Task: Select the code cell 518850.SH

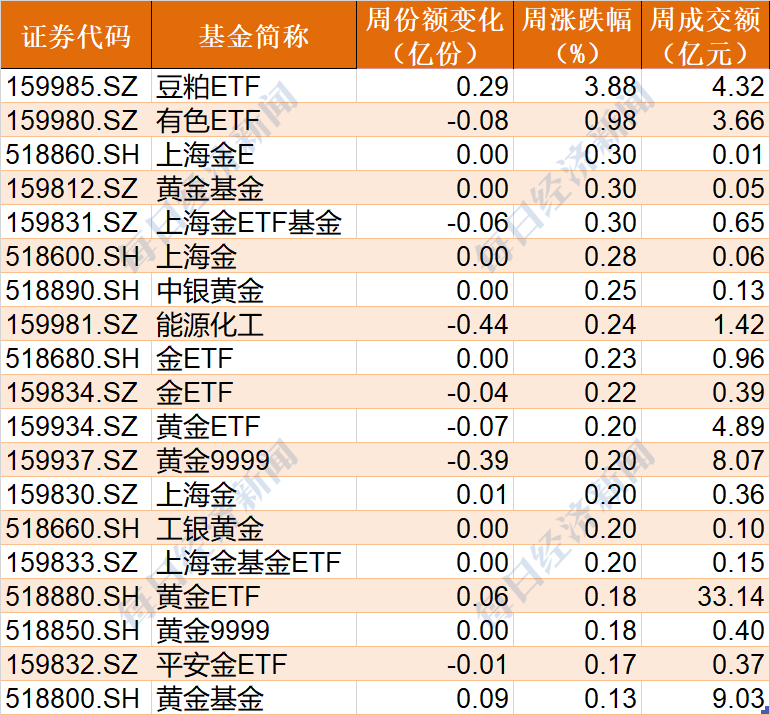Action: (x=76, y=630)
